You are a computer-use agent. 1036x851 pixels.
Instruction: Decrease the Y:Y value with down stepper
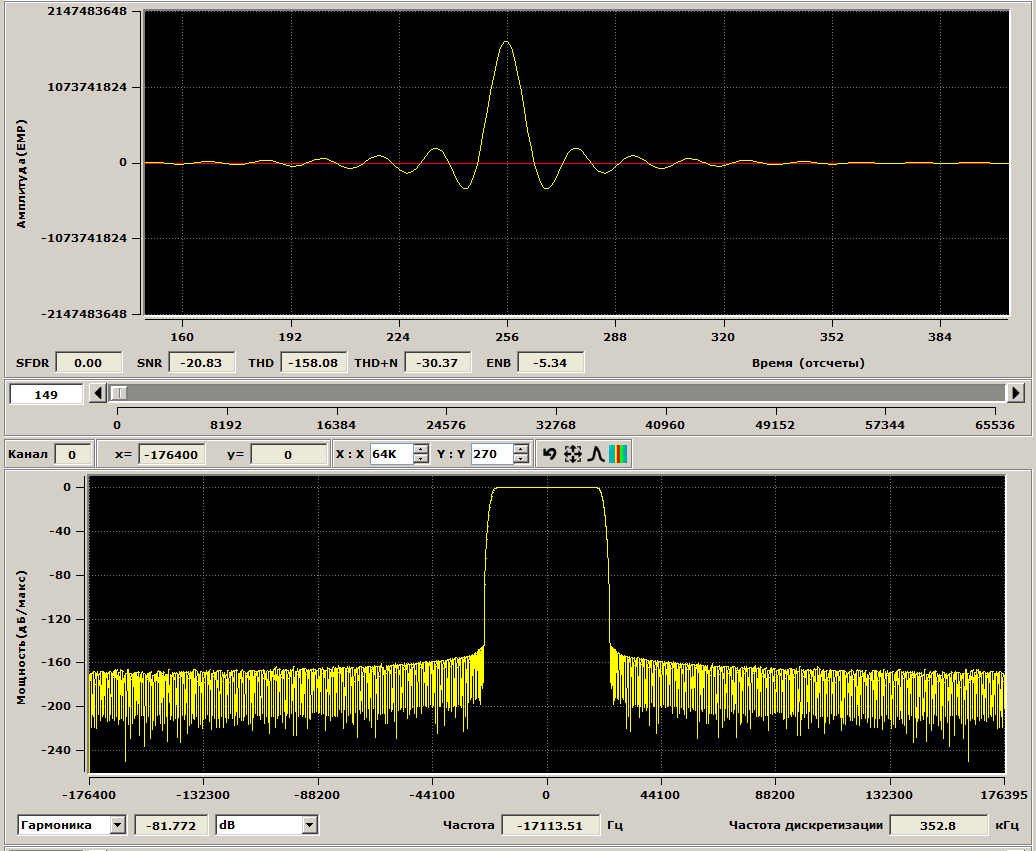coord(521,459)
